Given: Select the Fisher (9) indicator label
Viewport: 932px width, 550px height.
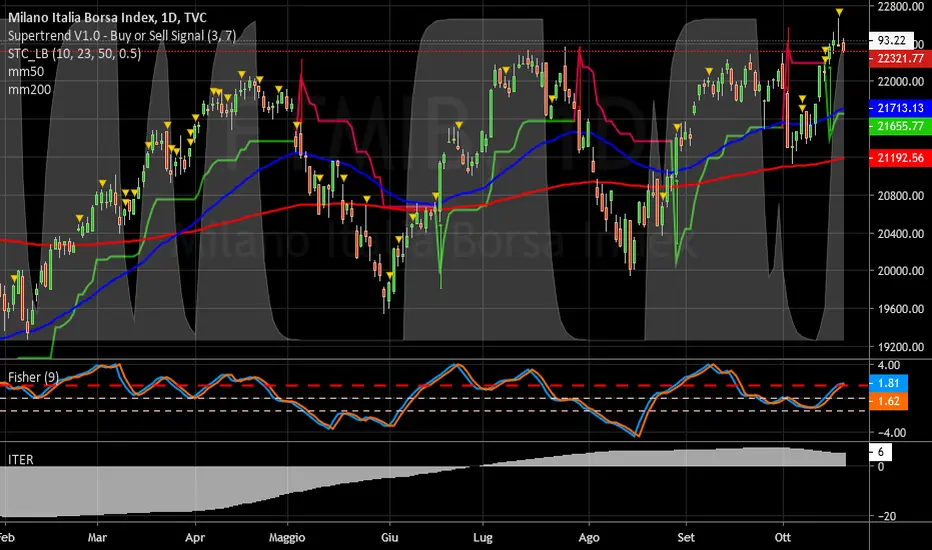Looking at the screenshot, I should [33, 377].
